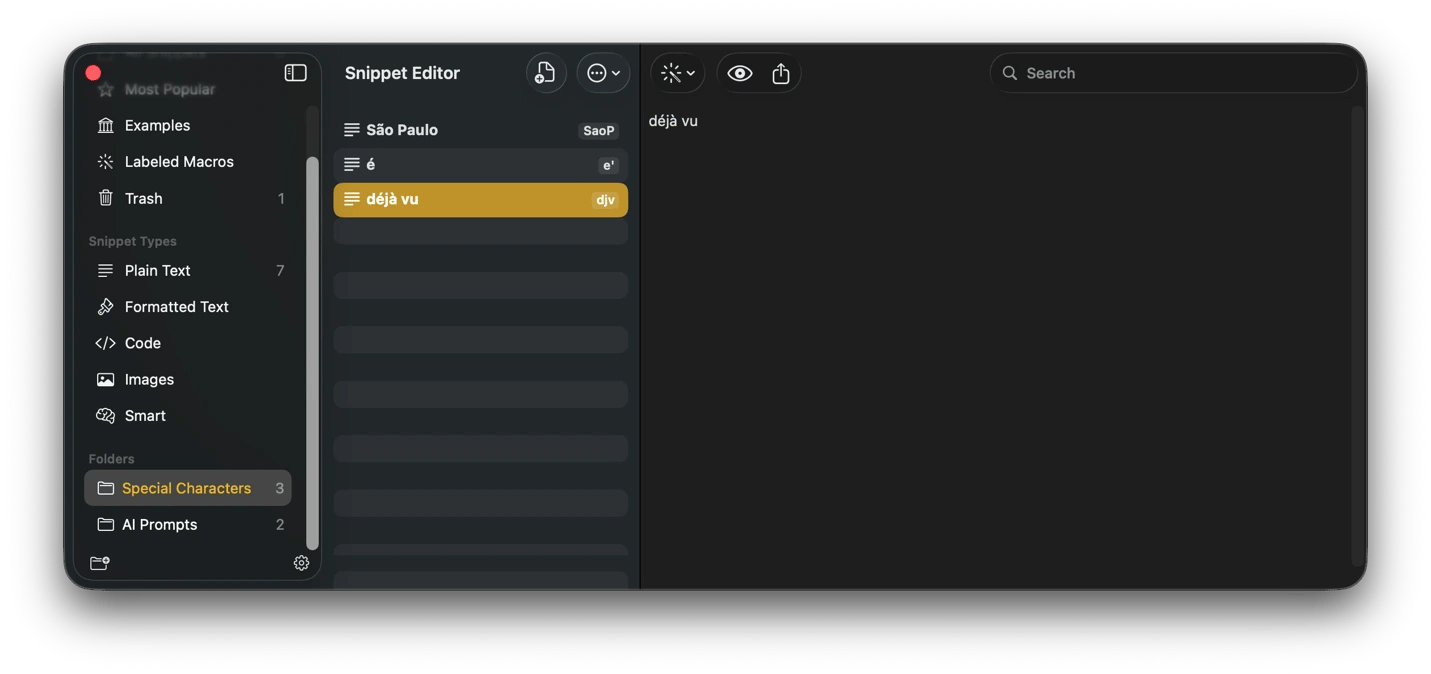Click the déjà vu text in editor

click(x=673, y=121)
